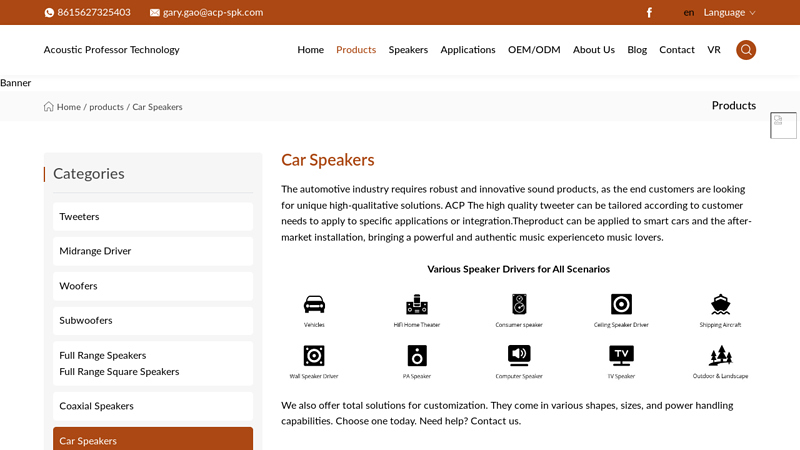Open the Applications menu item

pos(468,49)
